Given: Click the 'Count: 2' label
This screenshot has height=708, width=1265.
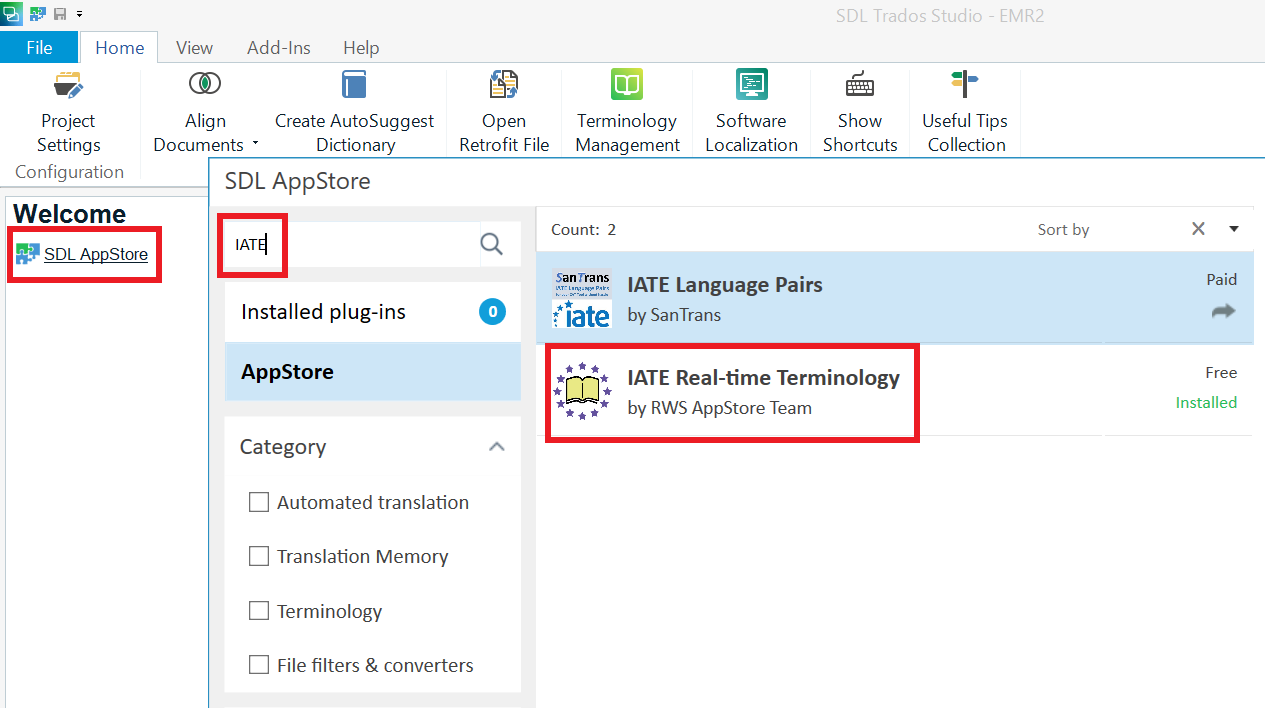Looking at the screenshot, I should [583, 229].
